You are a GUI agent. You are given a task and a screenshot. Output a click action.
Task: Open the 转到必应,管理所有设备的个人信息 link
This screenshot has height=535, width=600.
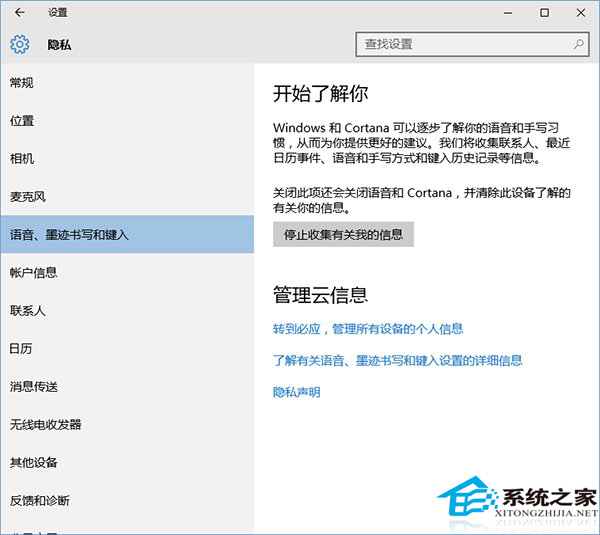pyautogui.click(x=368, y=329)
